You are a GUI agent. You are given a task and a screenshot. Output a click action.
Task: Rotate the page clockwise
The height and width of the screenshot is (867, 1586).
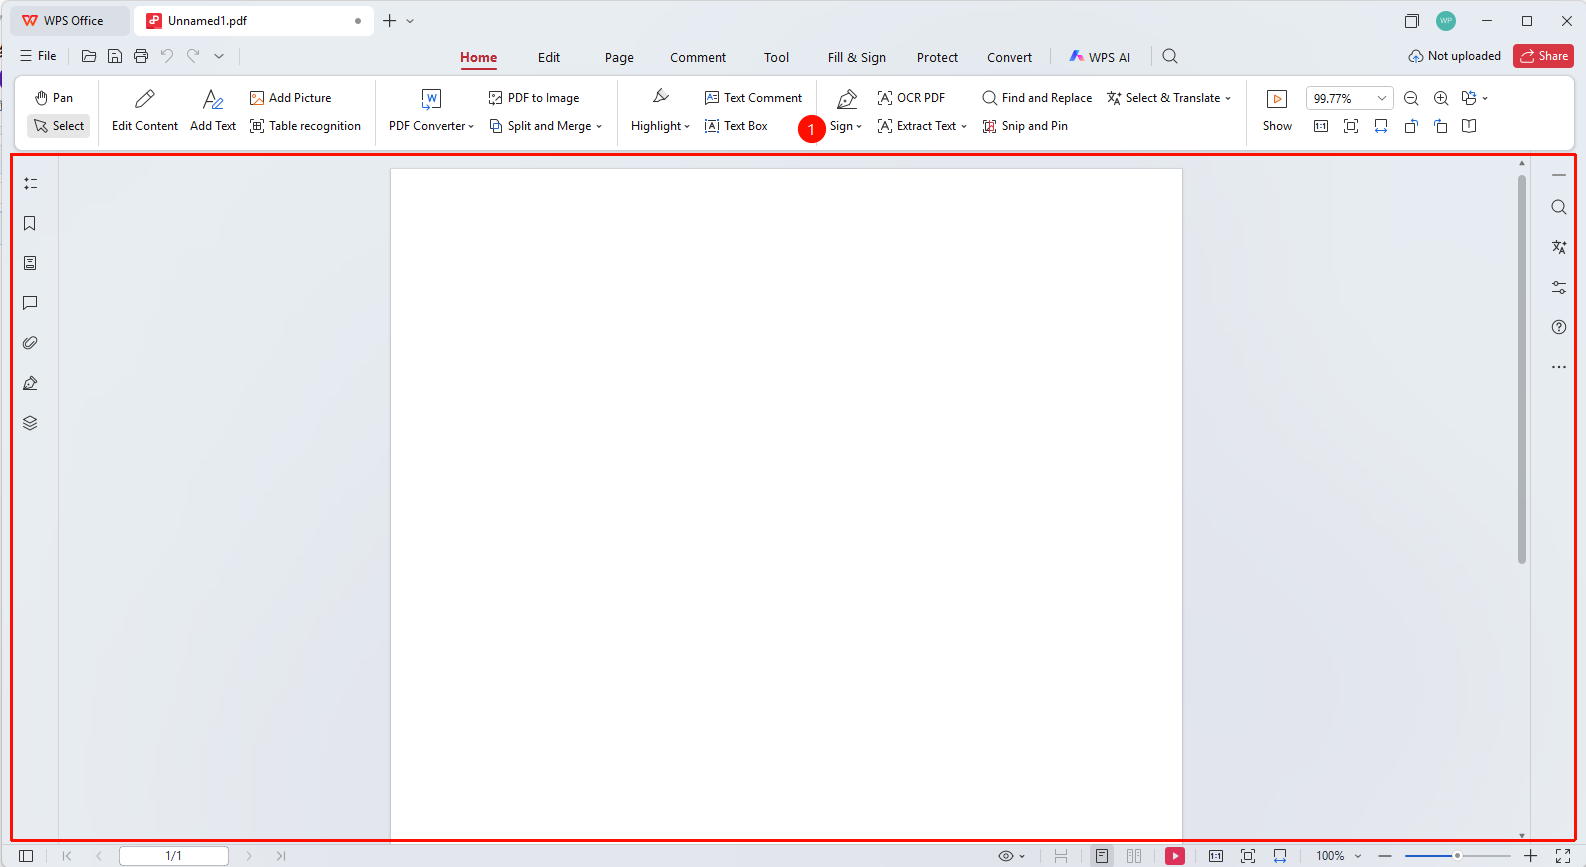pos(1441,126)
